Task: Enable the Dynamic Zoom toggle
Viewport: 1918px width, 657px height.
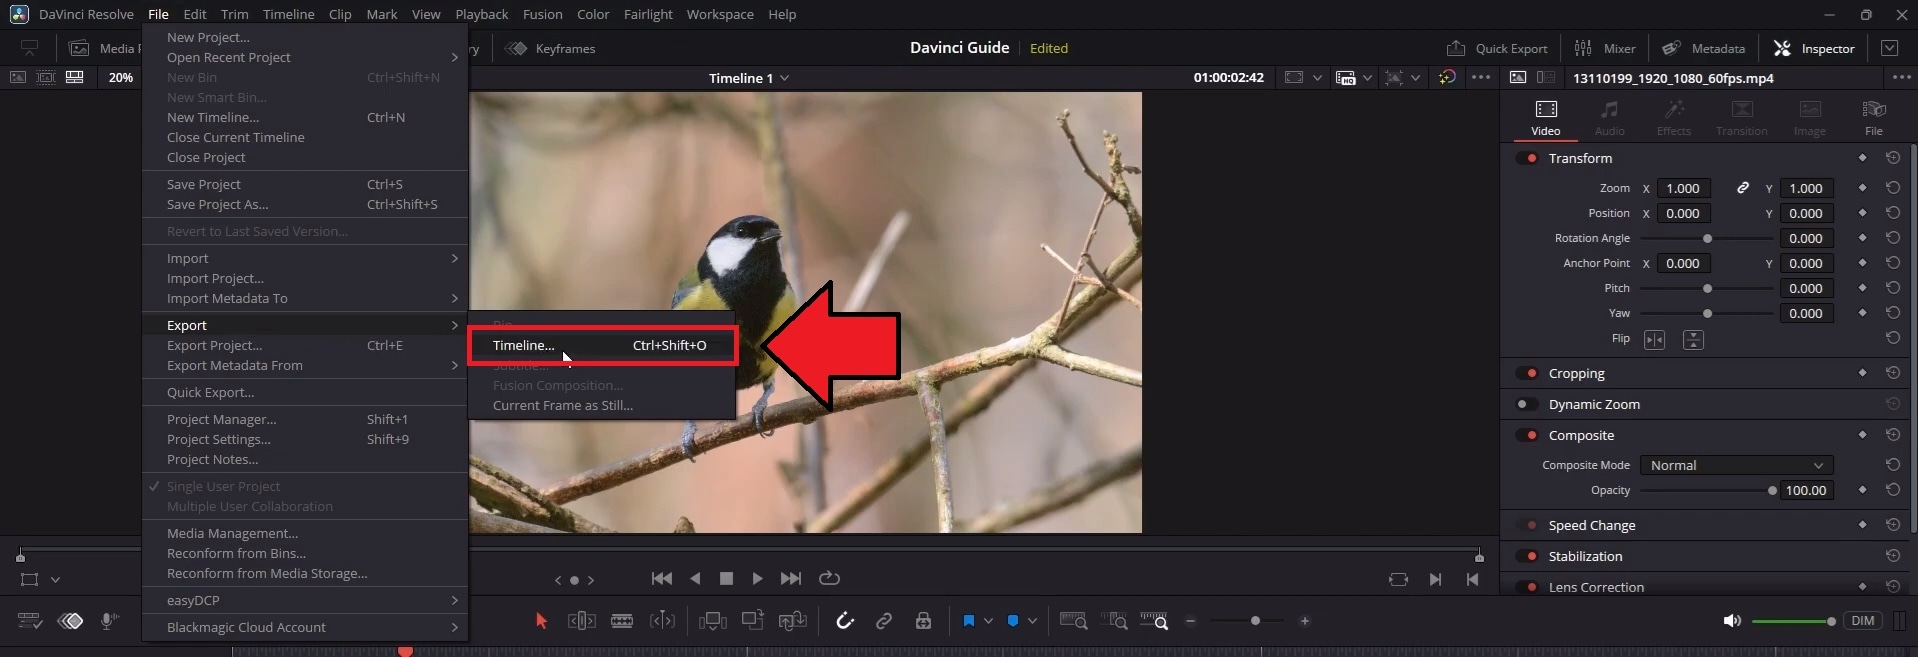Action: (1527, 404)
